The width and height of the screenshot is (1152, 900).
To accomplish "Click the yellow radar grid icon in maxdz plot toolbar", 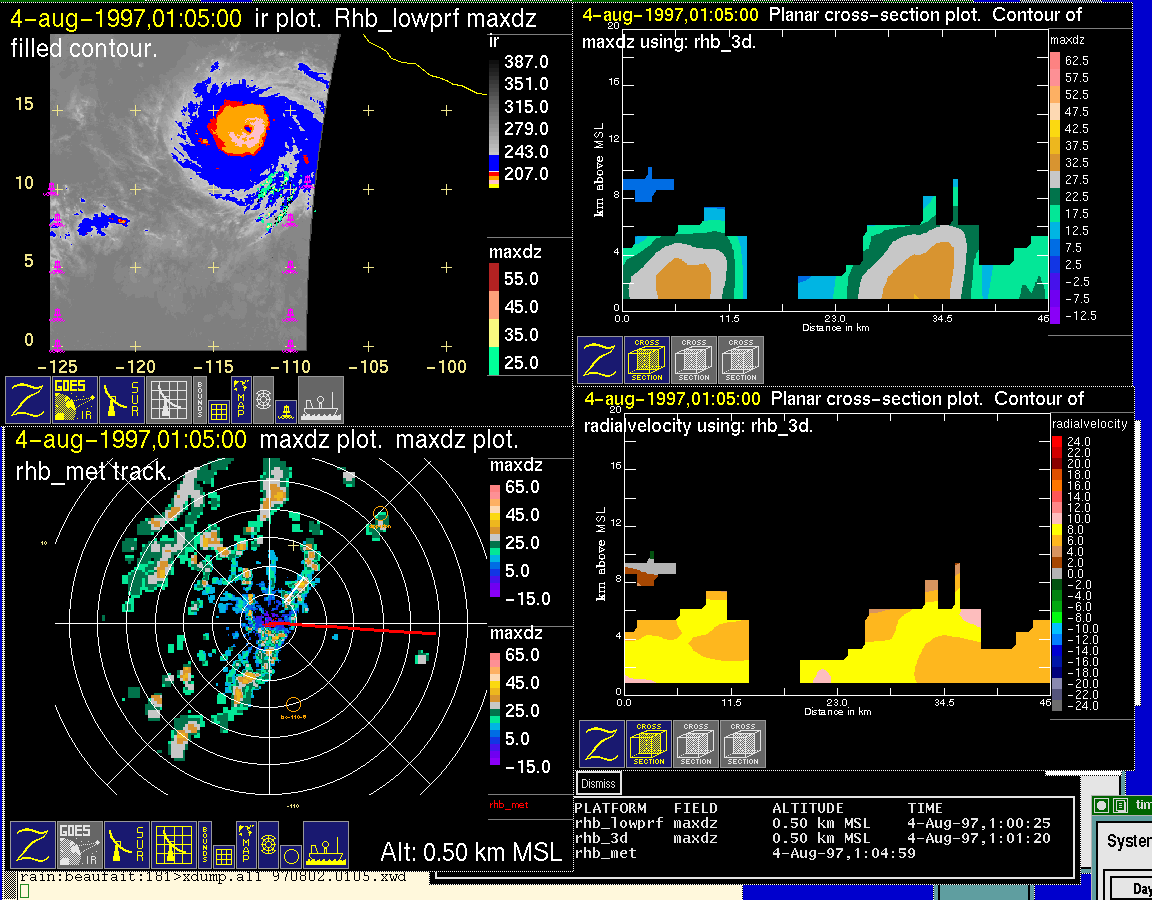I will (x=173, y=845).
